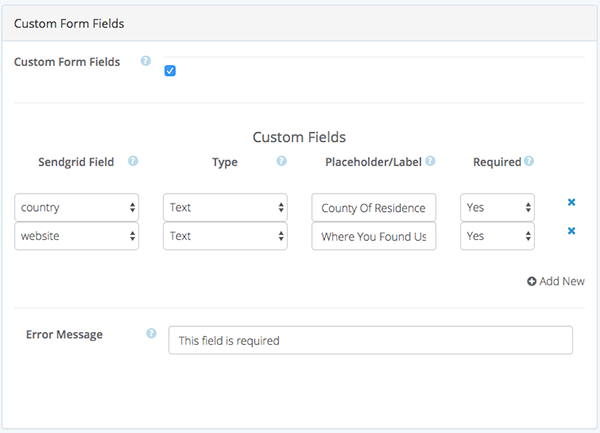This screenshot has width=600, height=433.
Task: Change Type dropdown in website row
Action: (x=225, y=236)
